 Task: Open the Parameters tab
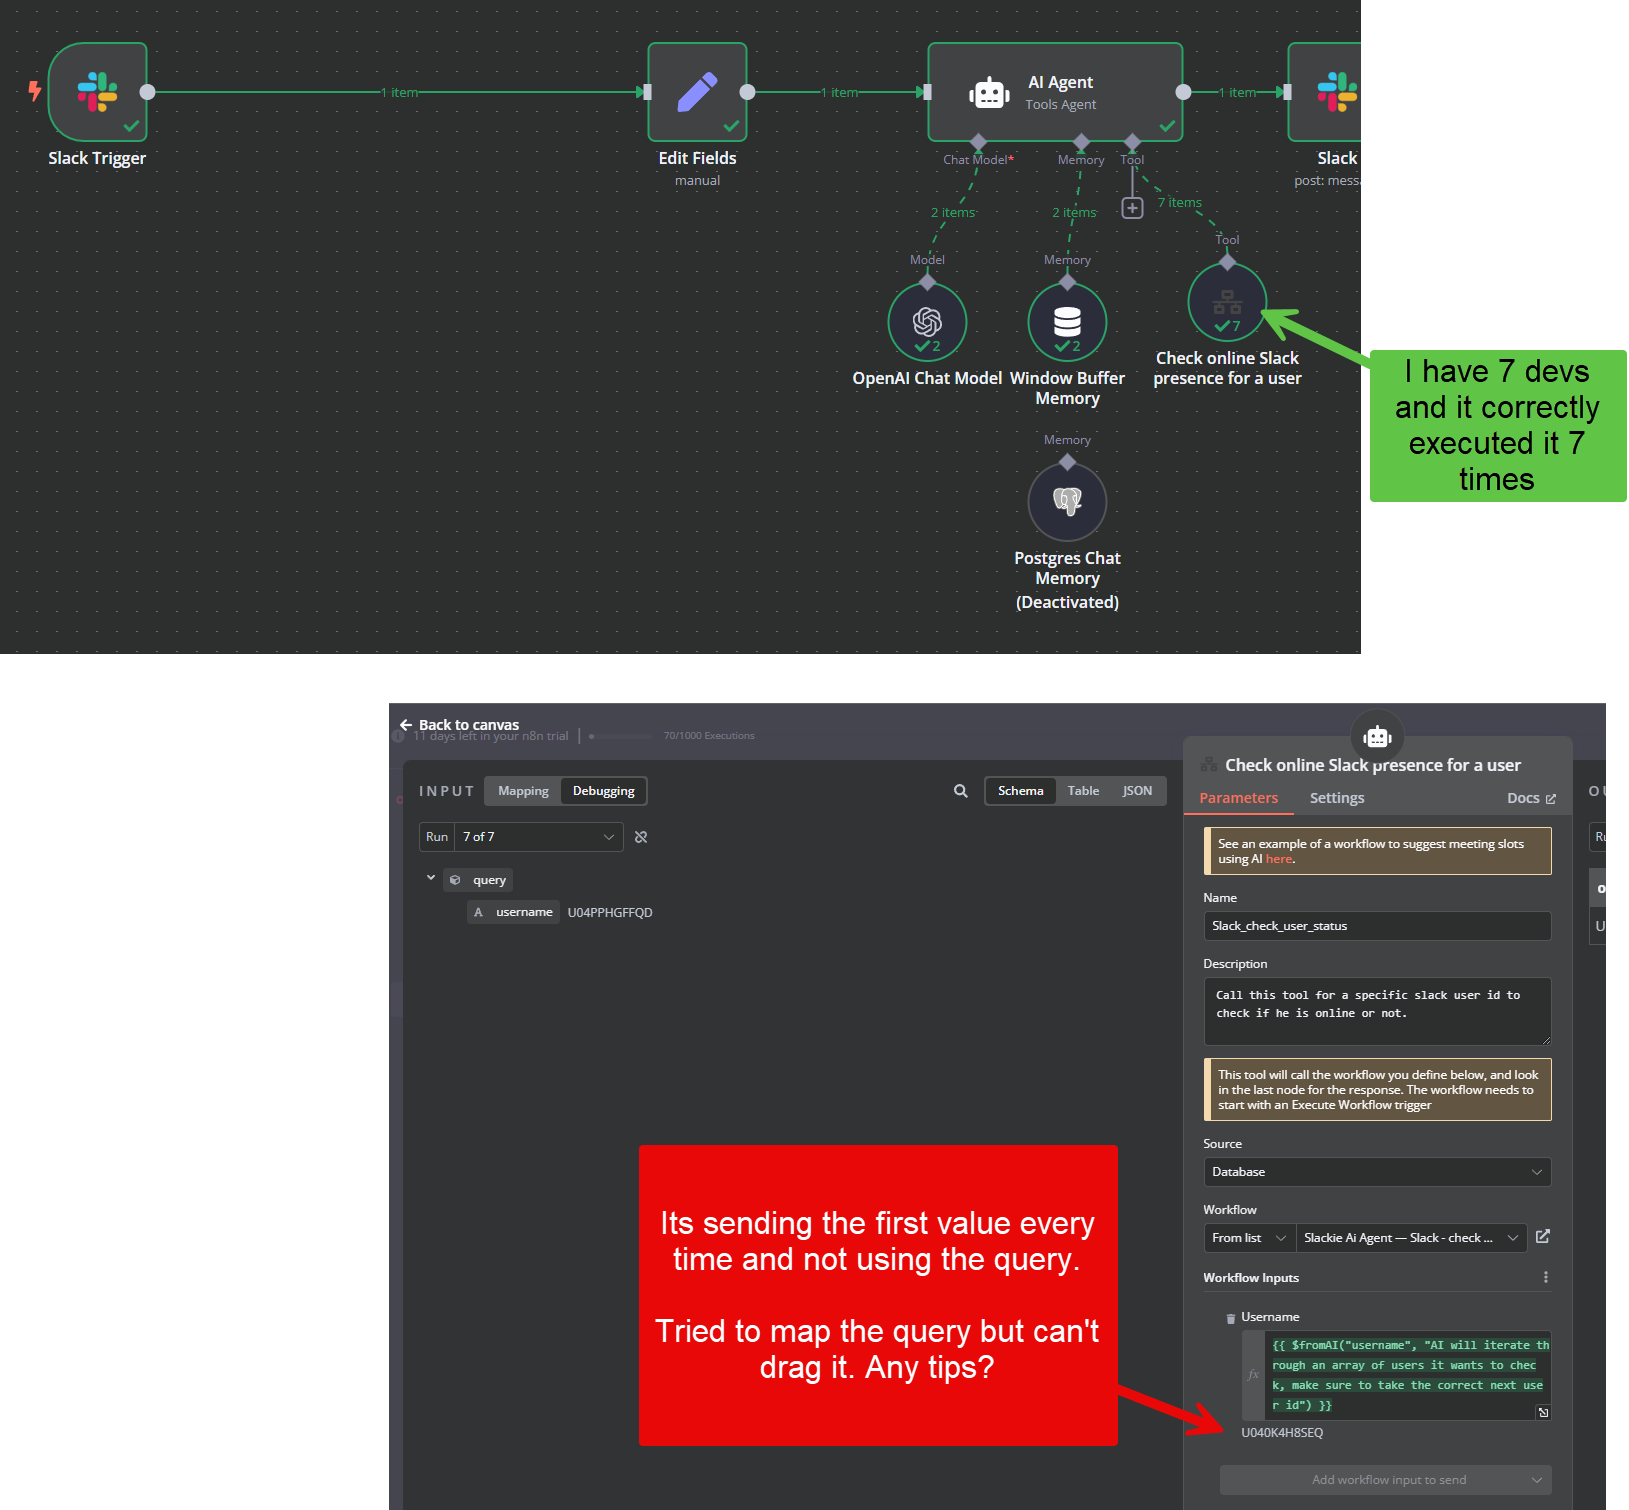tap(1238, 798)
